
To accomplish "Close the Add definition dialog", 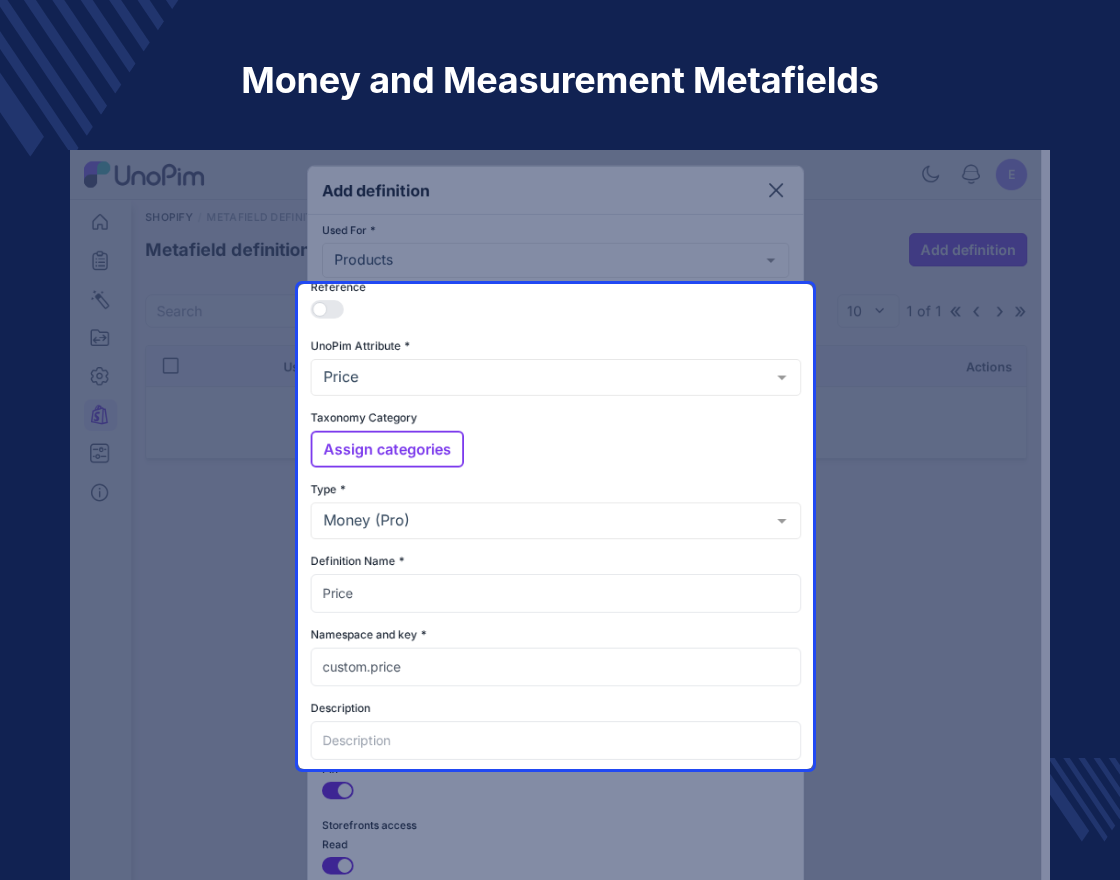I will tap(776, 191).
